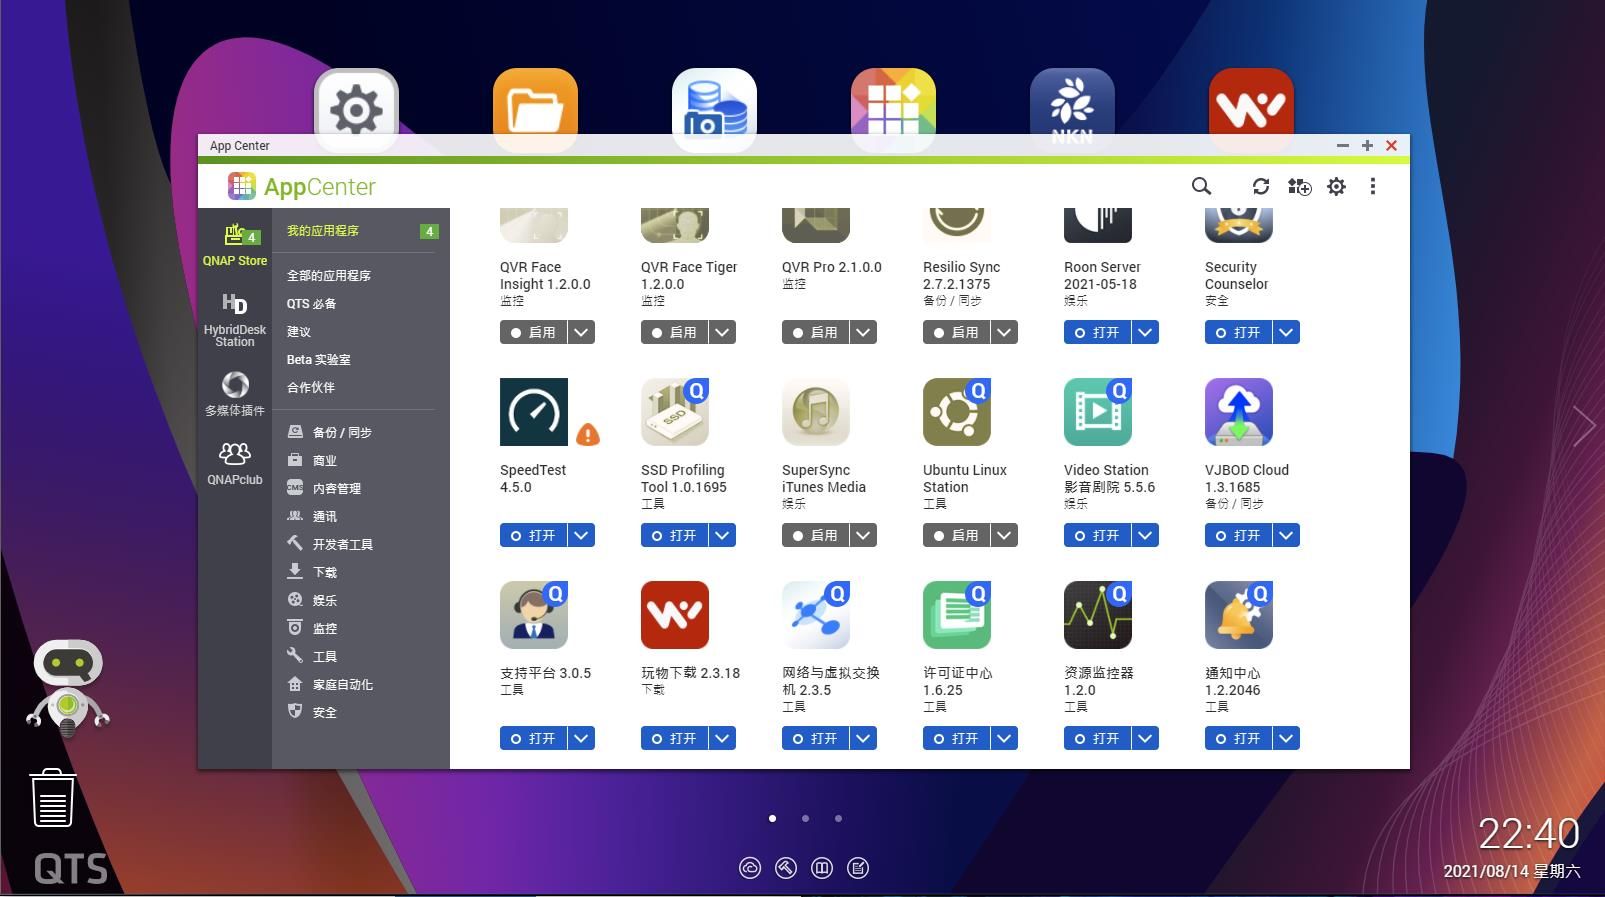1605x897 pixels.
Task: Click 支持平台 helpdesk app icon
Action: (534, 615)
